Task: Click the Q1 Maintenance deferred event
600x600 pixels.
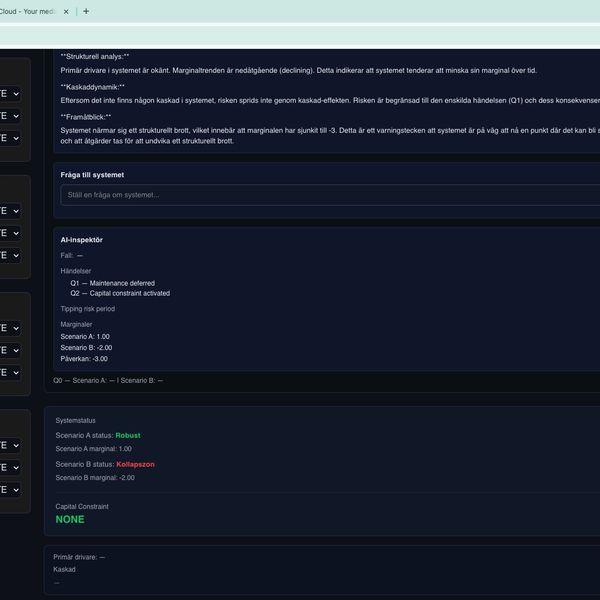Action: (112, 283)
